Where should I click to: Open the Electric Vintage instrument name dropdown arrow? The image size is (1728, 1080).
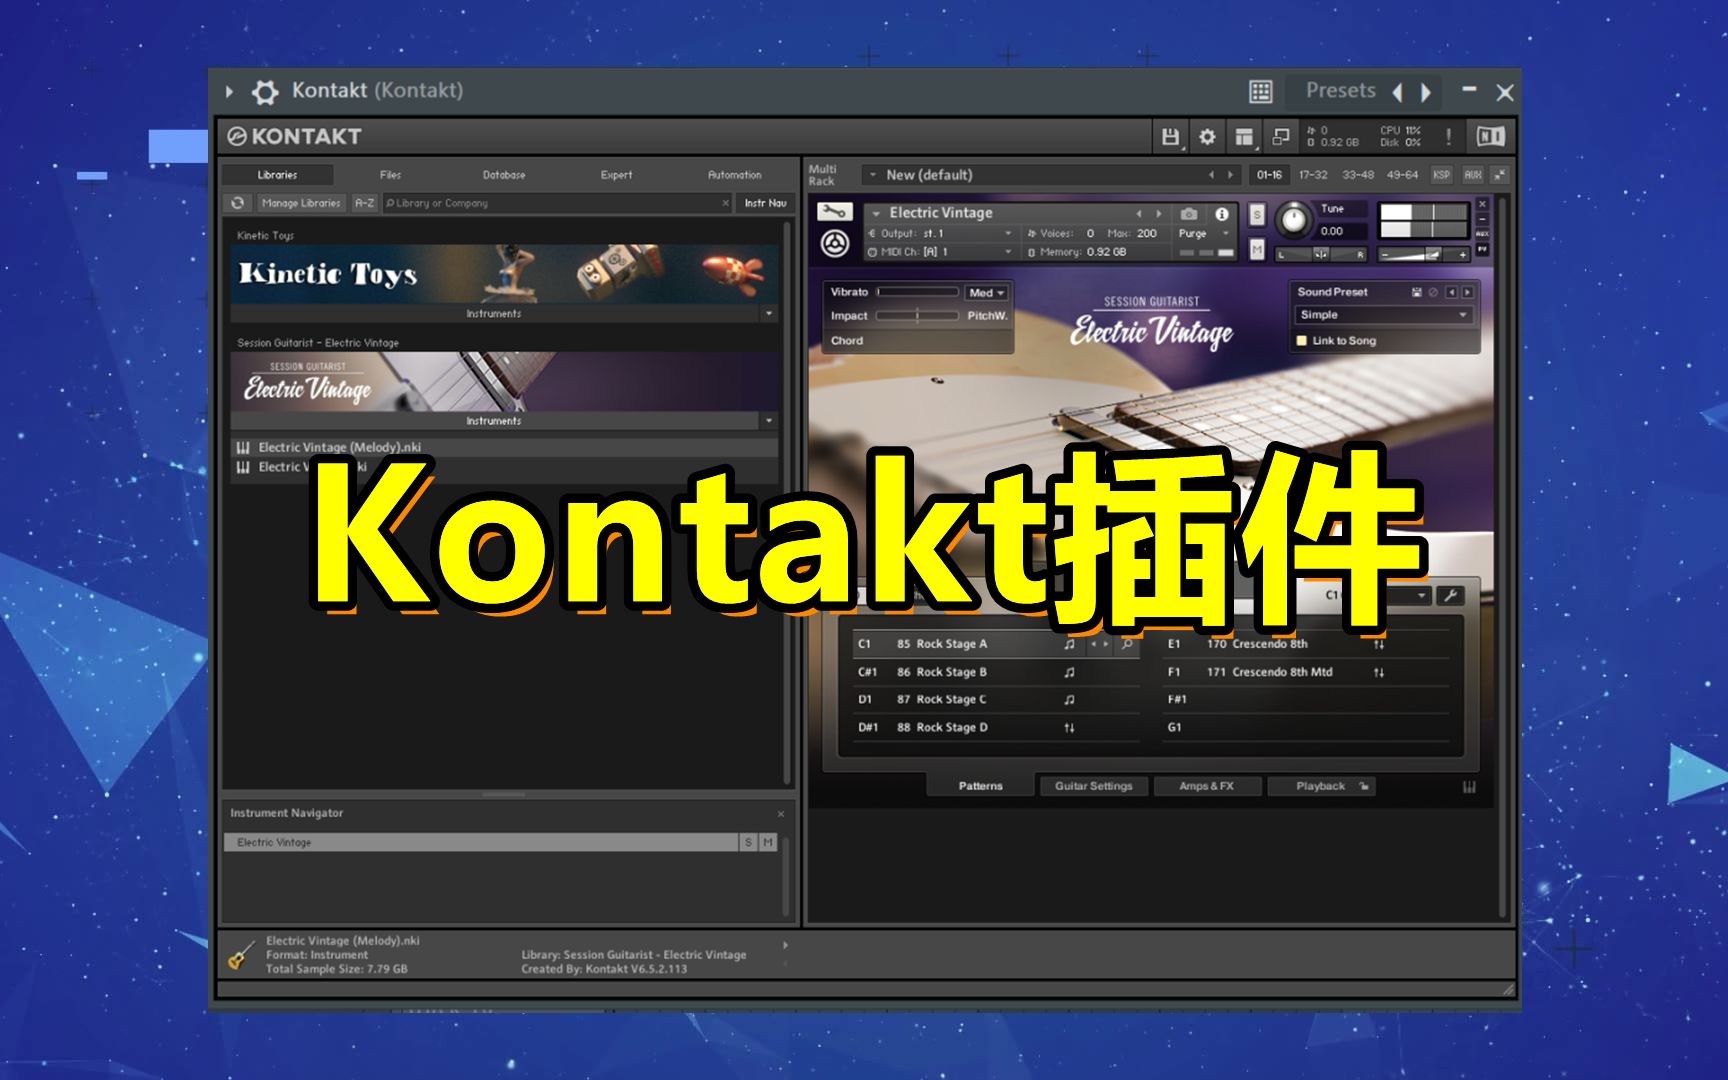[876, 214]
